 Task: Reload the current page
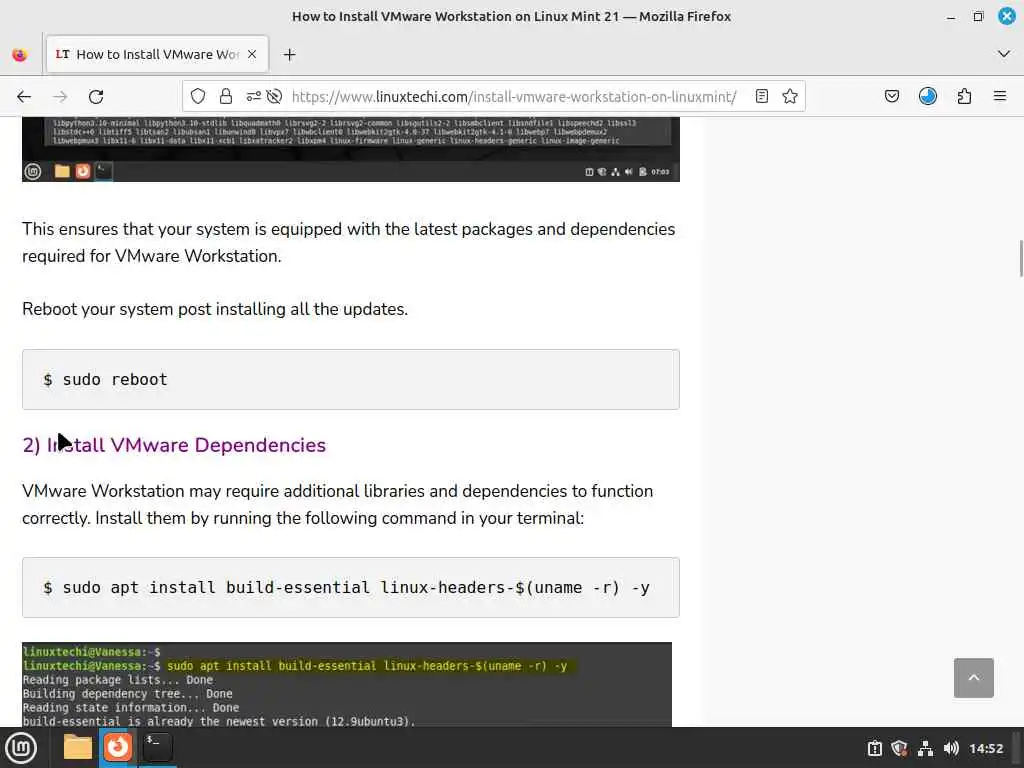click(x=96, y=97)
